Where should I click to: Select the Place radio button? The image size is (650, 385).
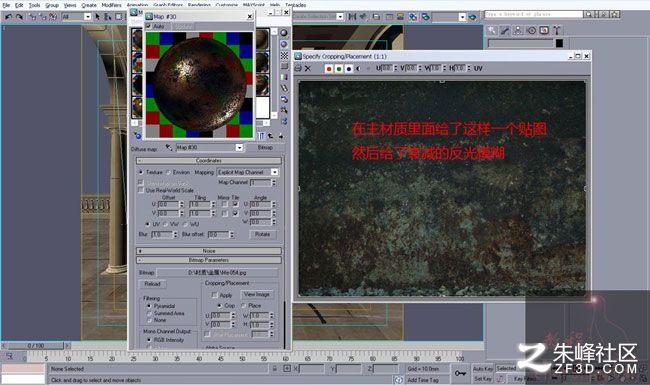(x=243, y=305)
